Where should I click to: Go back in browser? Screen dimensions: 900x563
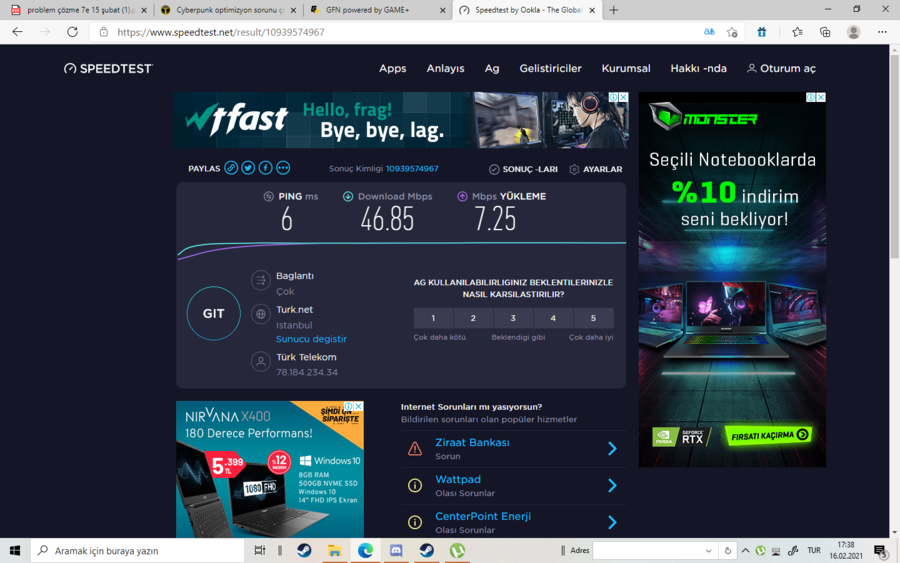tap(17, 32)
